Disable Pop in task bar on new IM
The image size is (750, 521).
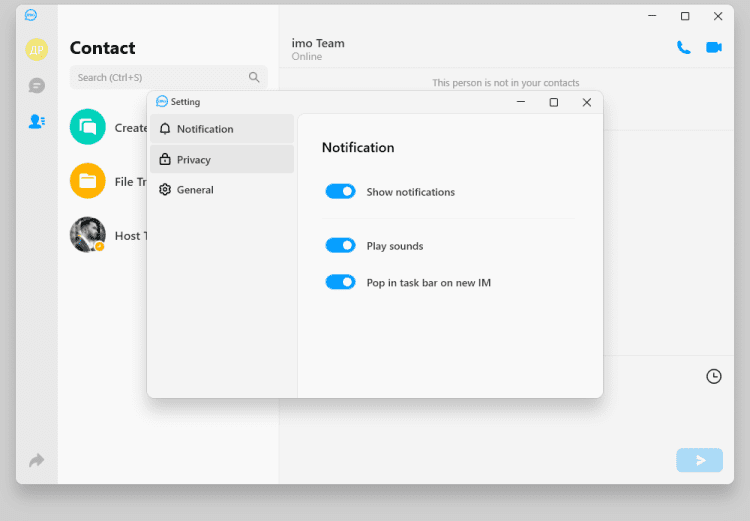[x=341, y=282]
